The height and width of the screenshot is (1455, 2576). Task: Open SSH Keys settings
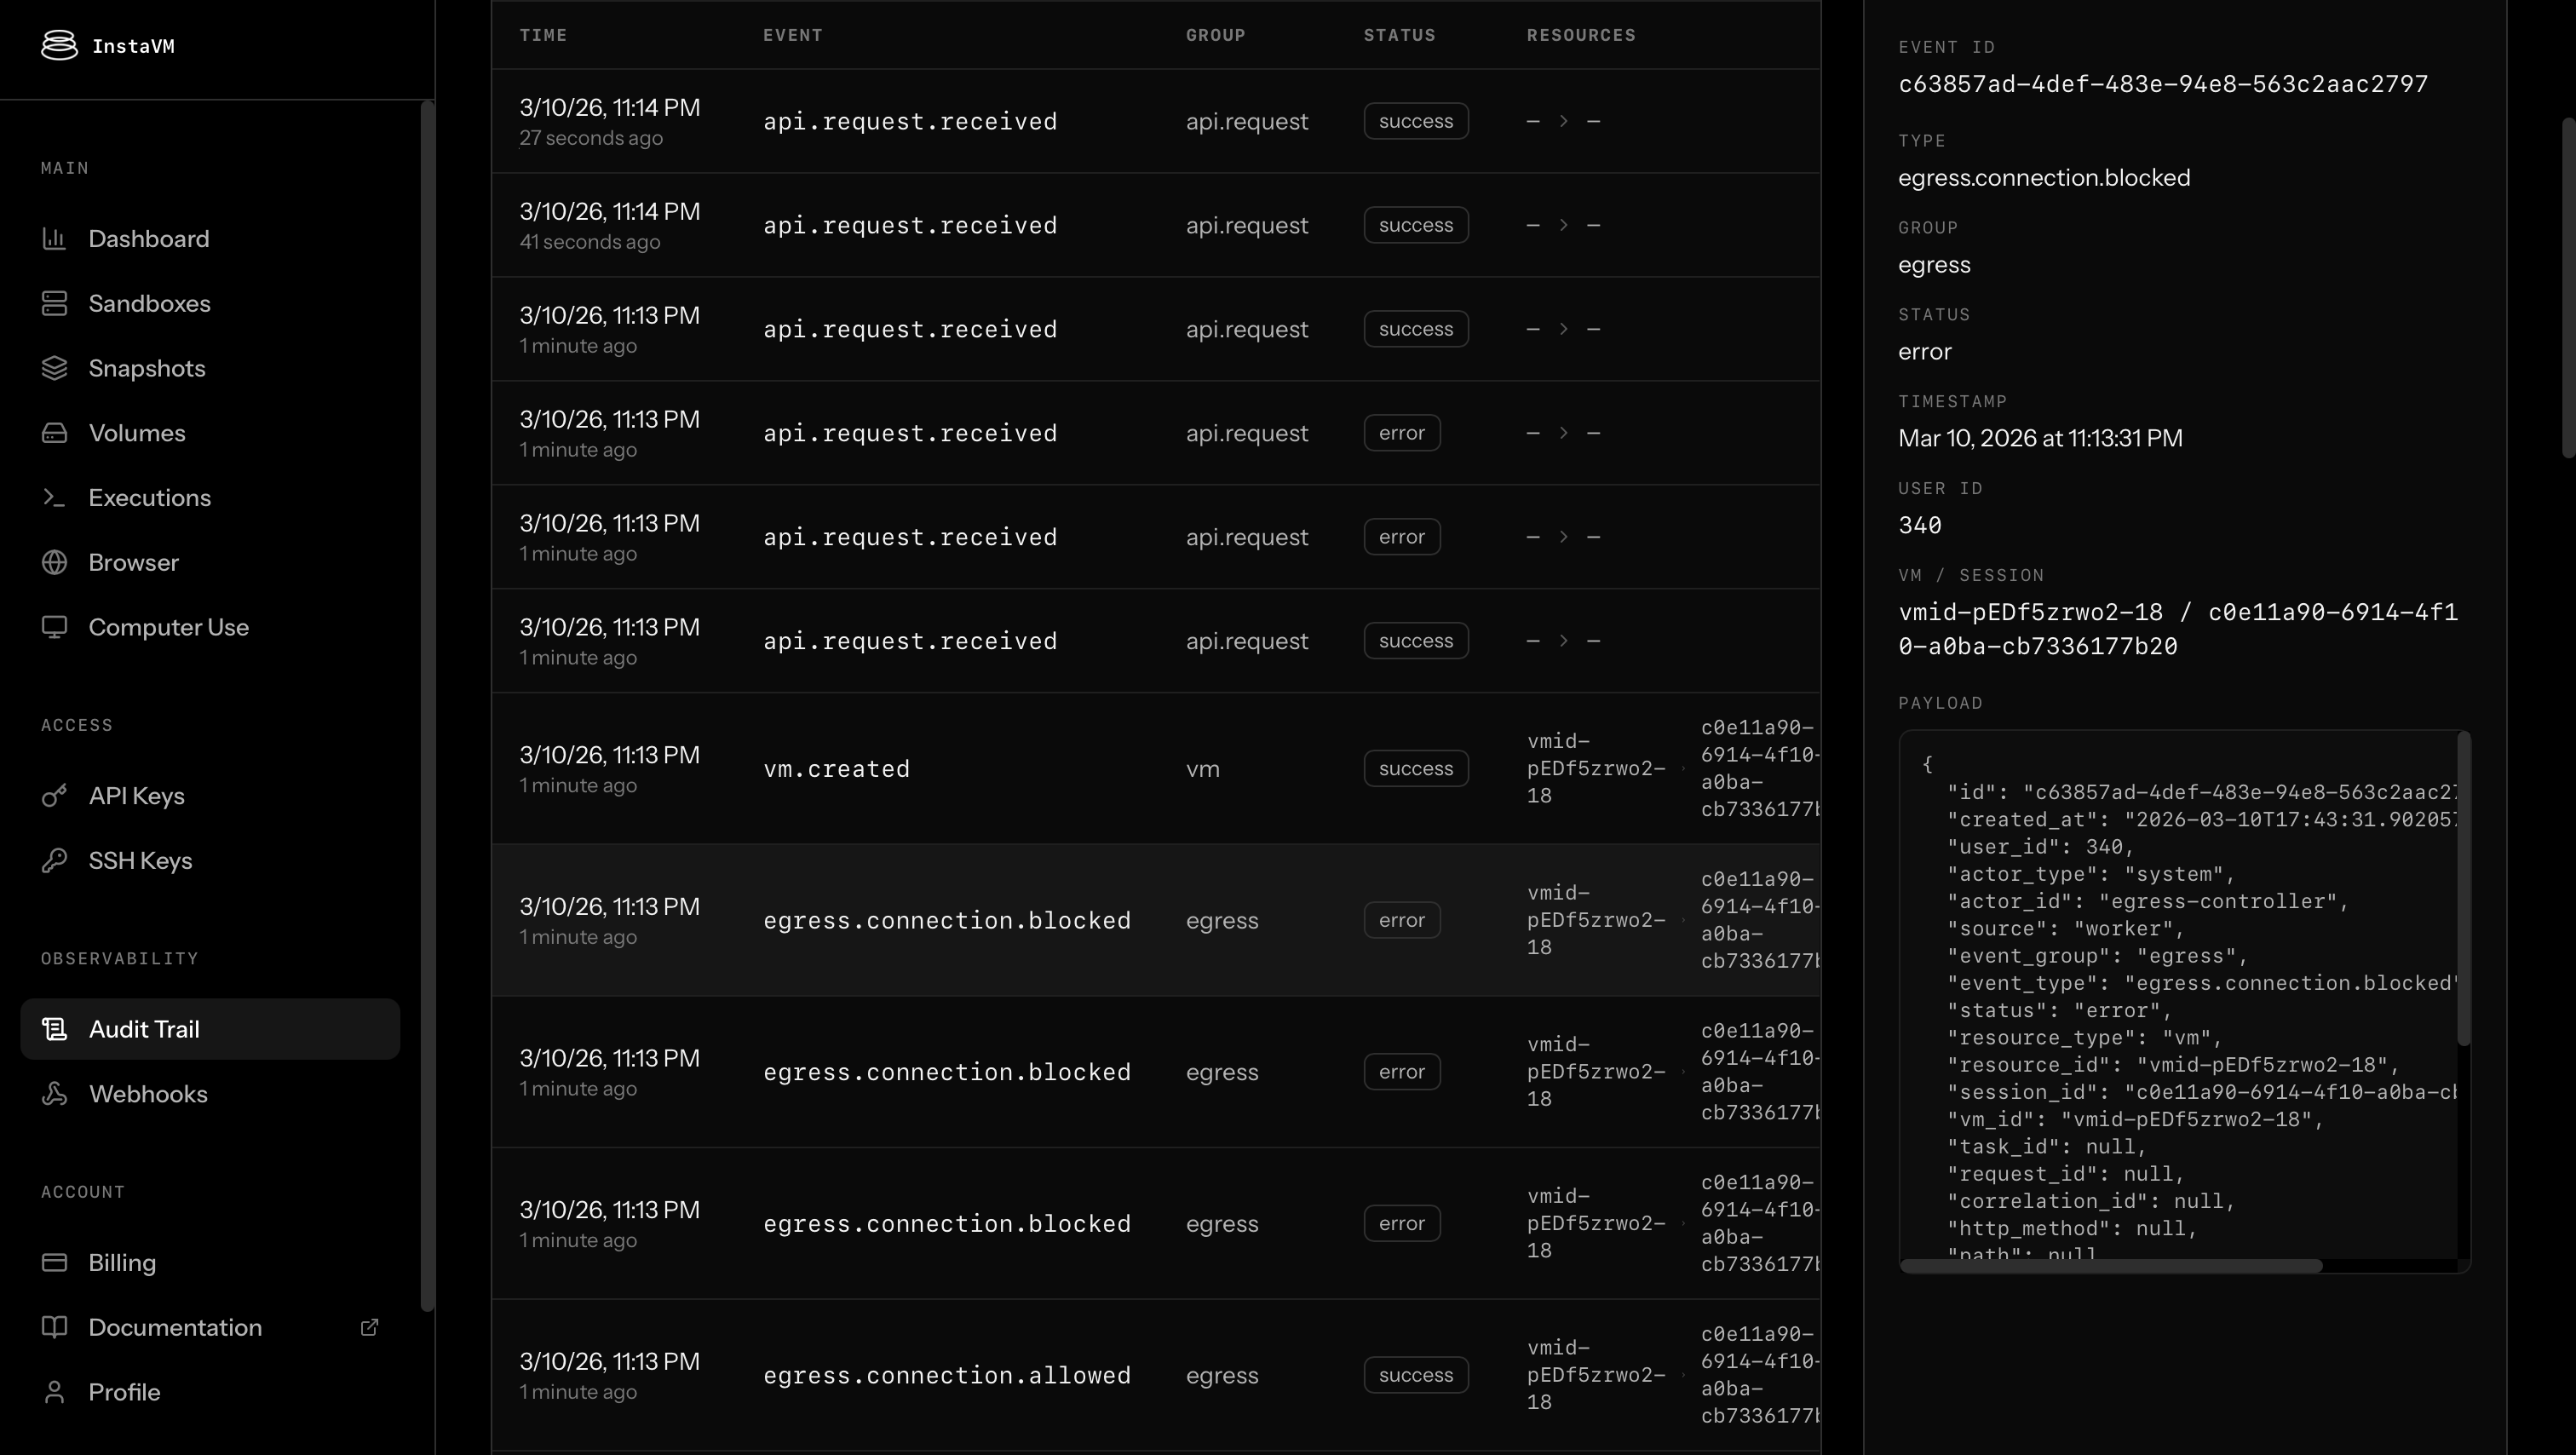coord(140,861)
